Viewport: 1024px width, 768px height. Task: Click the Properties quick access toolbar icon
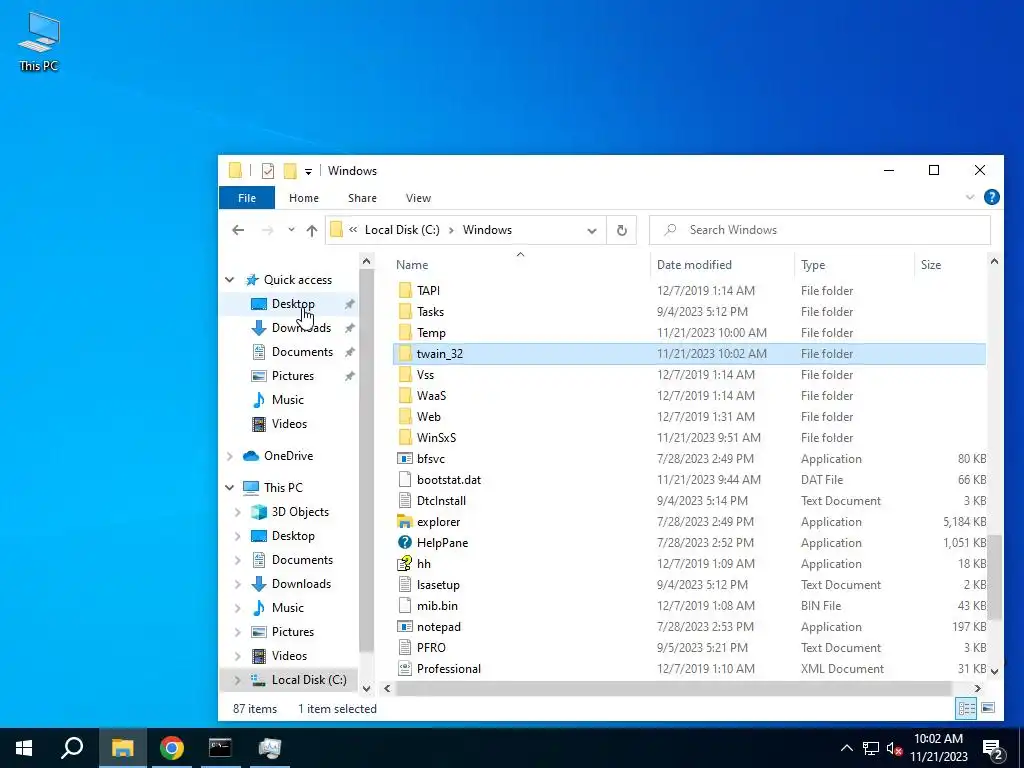(x=268, y=171)
